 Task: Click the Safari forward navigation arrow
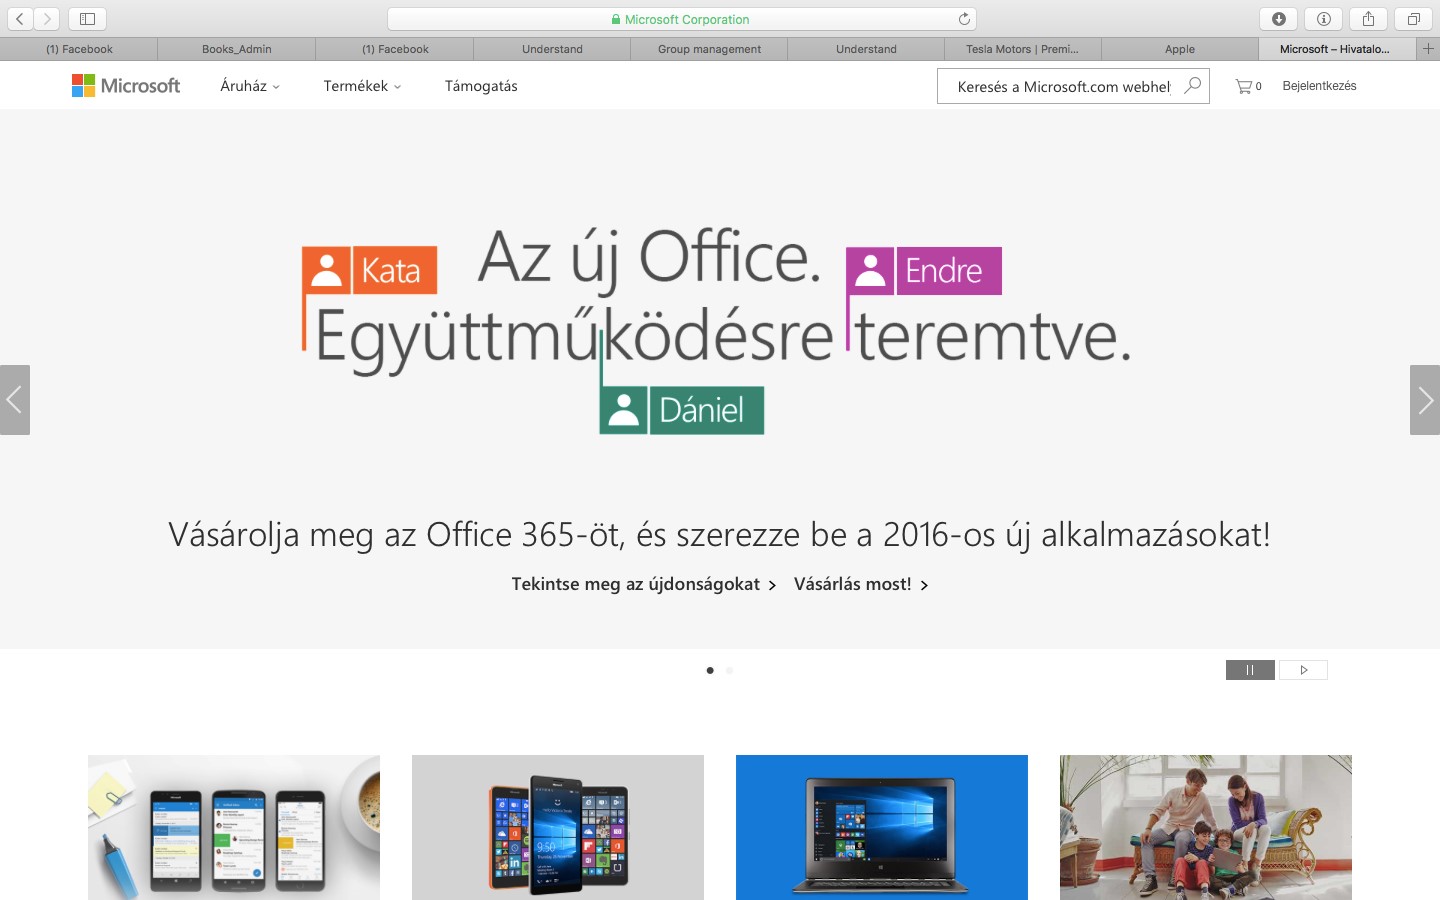pyautogui.click(x=47, y=19)
